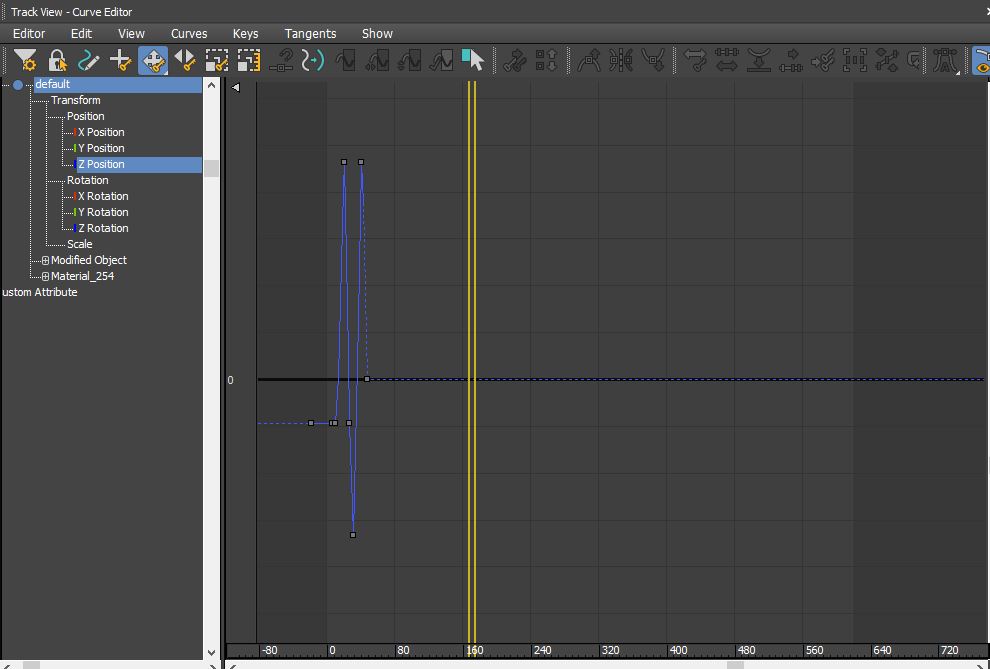Screen dimensions: 990x669
Task: Click frame 480 on the time ruler
Action: coord(746,650)
